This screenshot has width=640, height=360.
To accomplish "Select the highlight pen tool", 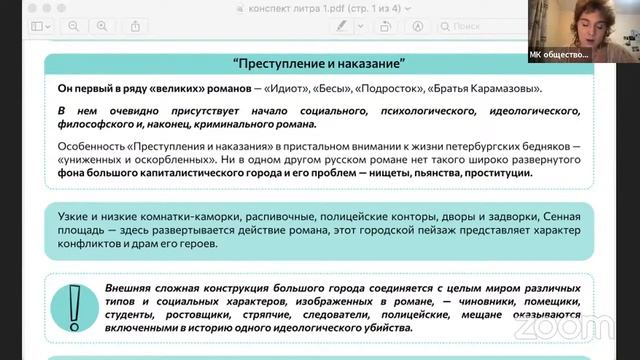I will pyautogui.click(x=341, y=27).
